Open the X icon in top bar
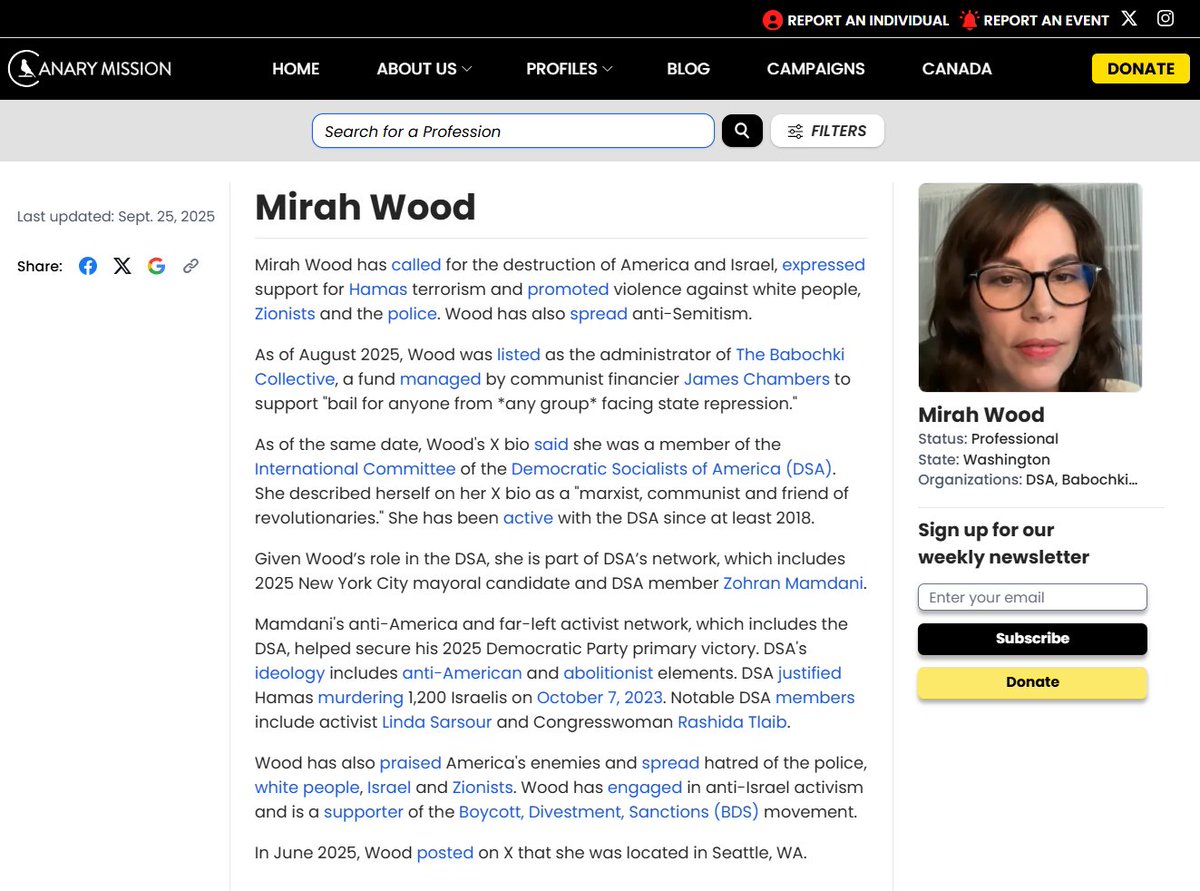Viewport: 1200px width, 891px height. click(x=1129, y=19)
